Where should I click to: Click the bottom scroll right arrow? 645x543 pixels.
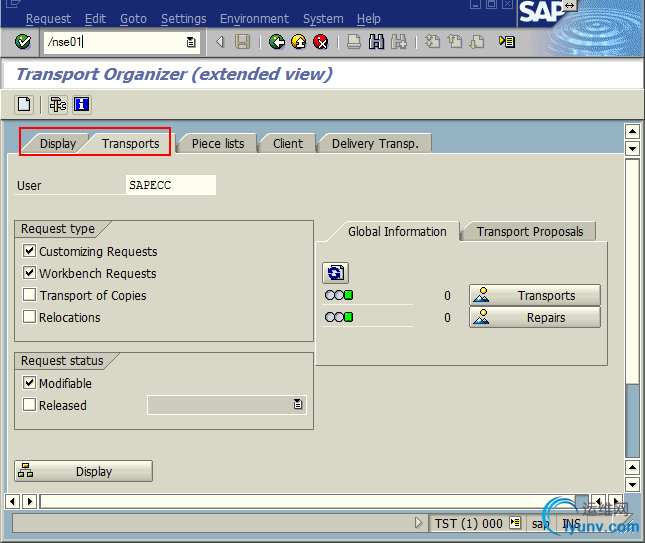[x=30, y=501]
